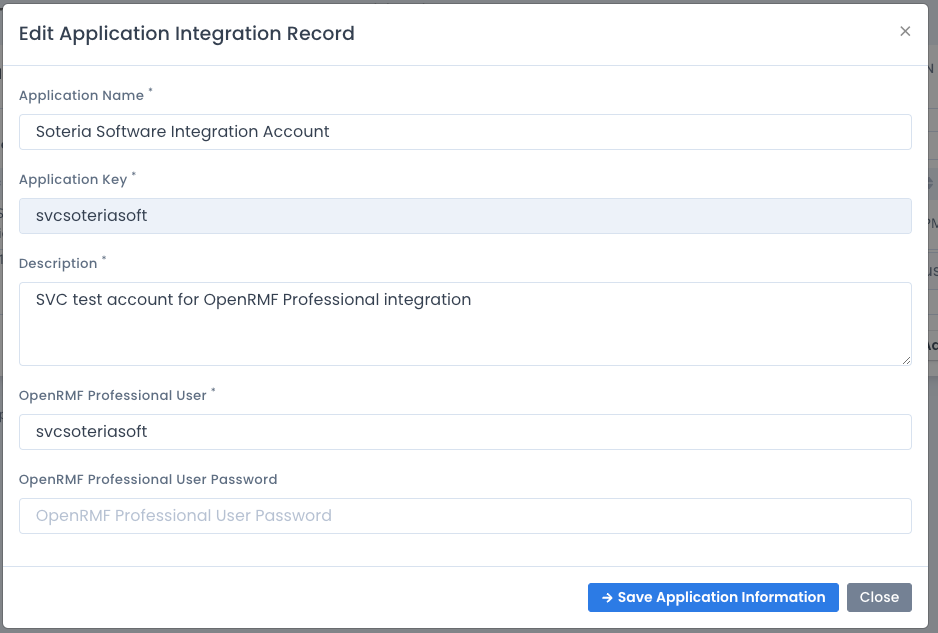This screenshot has width=938, height=633.
Task: Save Application Information button
Action: (x=713, y=597)
